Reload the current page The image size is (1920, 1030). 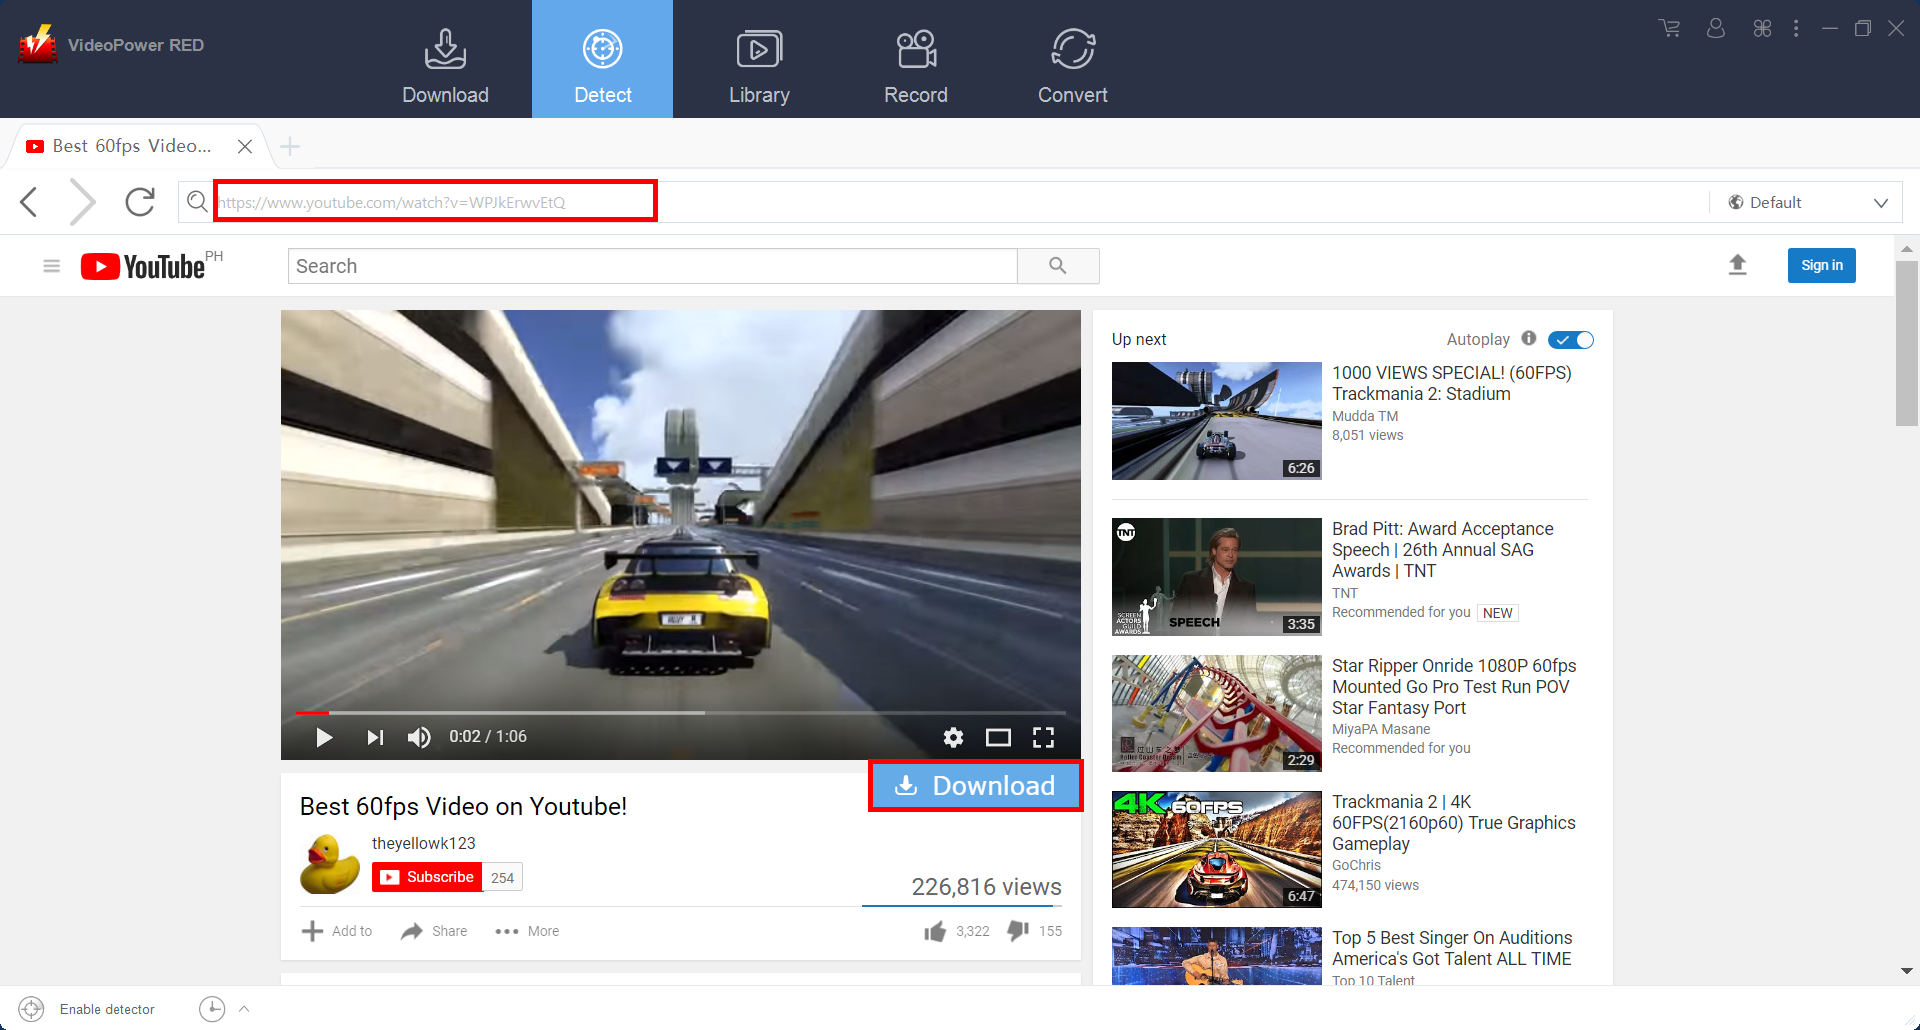click(140, 201)
